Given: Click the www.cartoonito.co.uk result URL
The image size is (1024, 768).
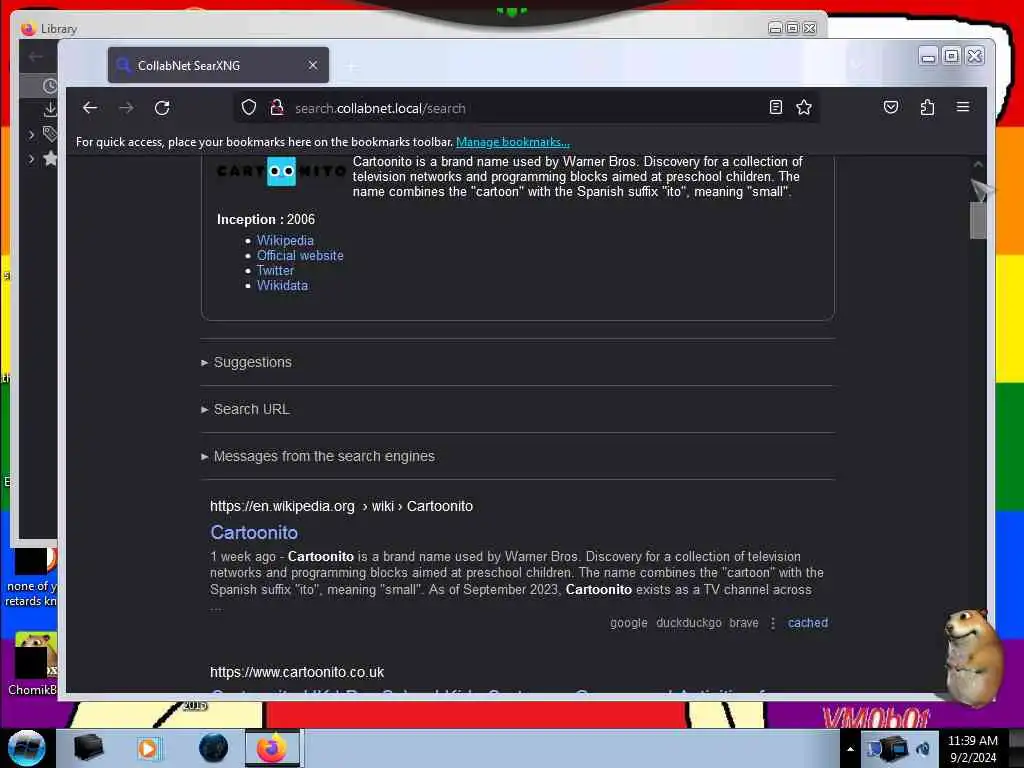Looking at the screenshot, I should click(x=296, y=672).
